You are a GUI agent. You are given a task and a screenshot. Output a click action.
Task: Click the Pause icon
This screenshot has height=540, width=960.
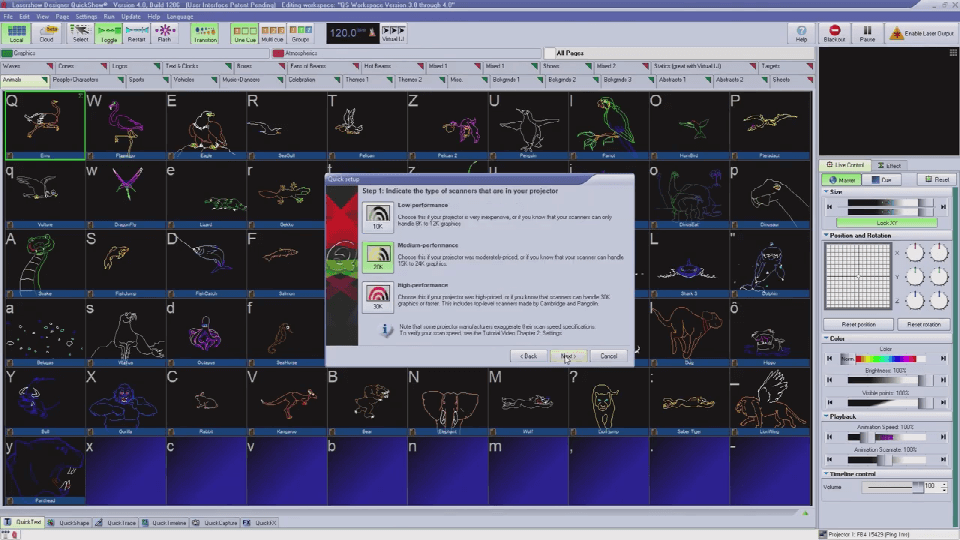(868, 34)
